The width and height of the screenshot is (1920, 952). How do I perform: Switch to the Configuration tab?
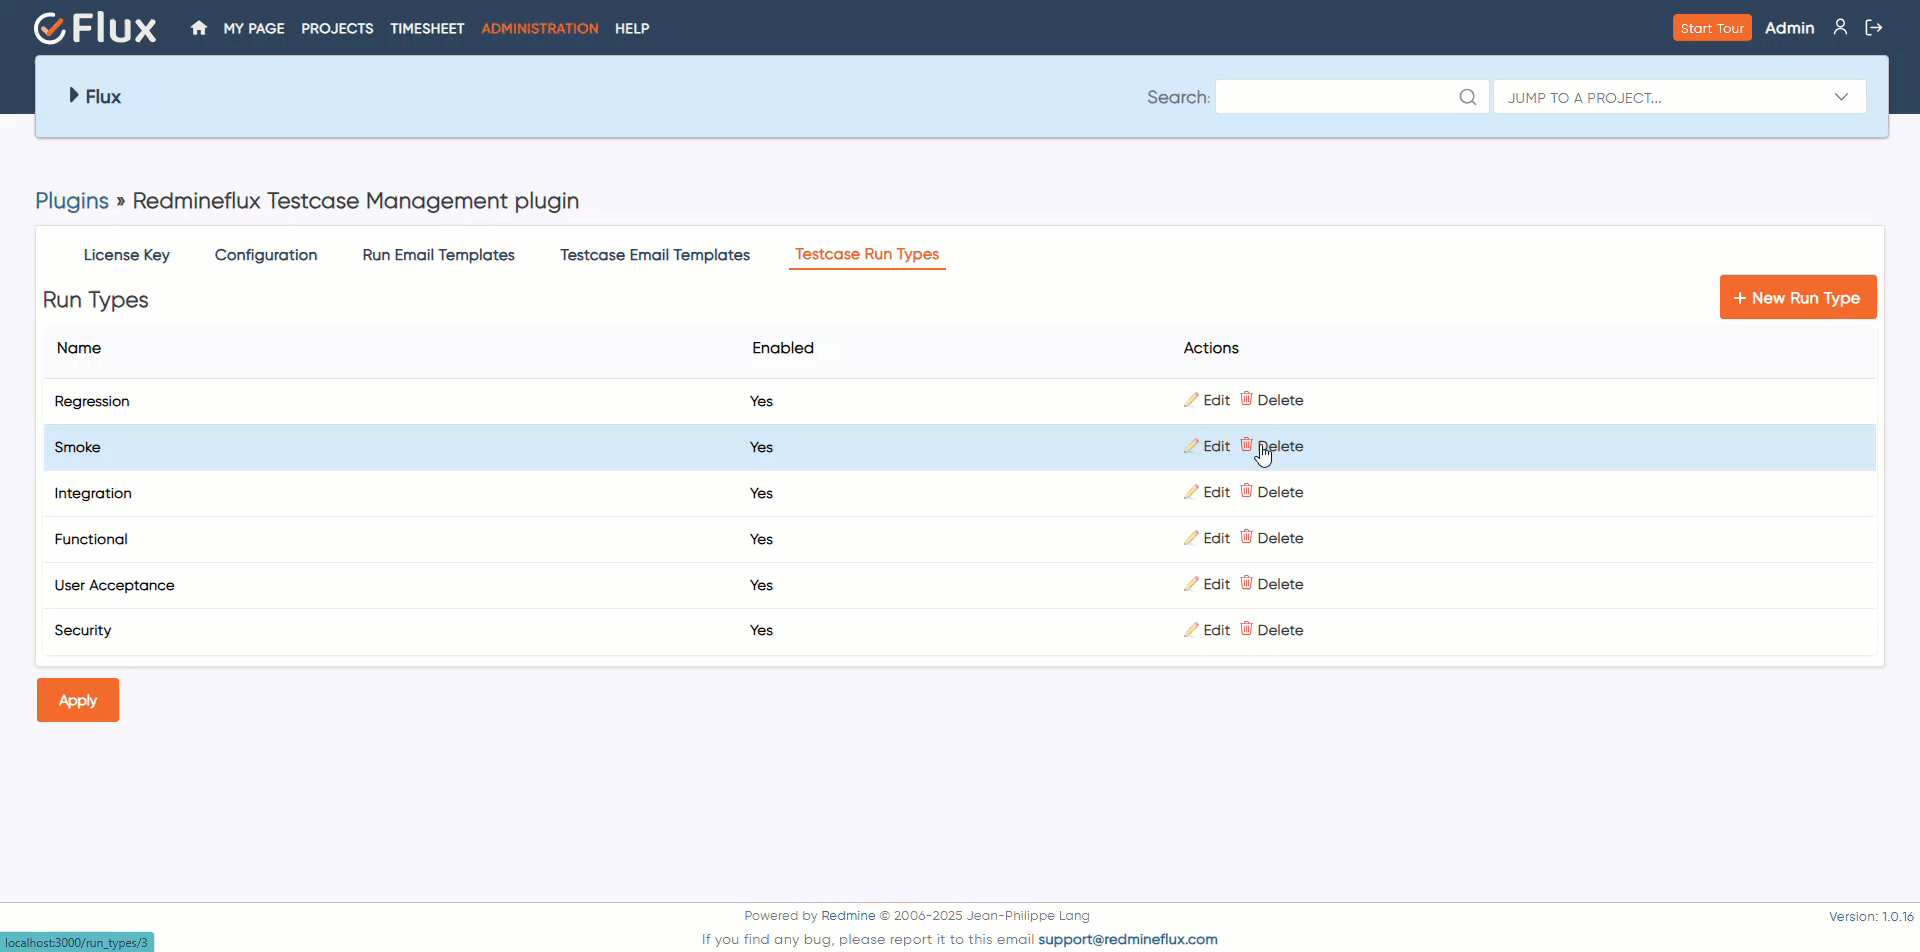coord(266,255)
